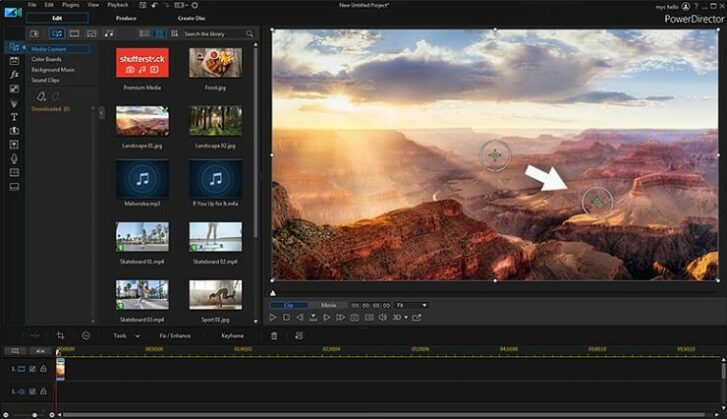Screen dimensions: 727x419
Task: Open the Fit zoom dropdown in preview
Action: (424, 305)
